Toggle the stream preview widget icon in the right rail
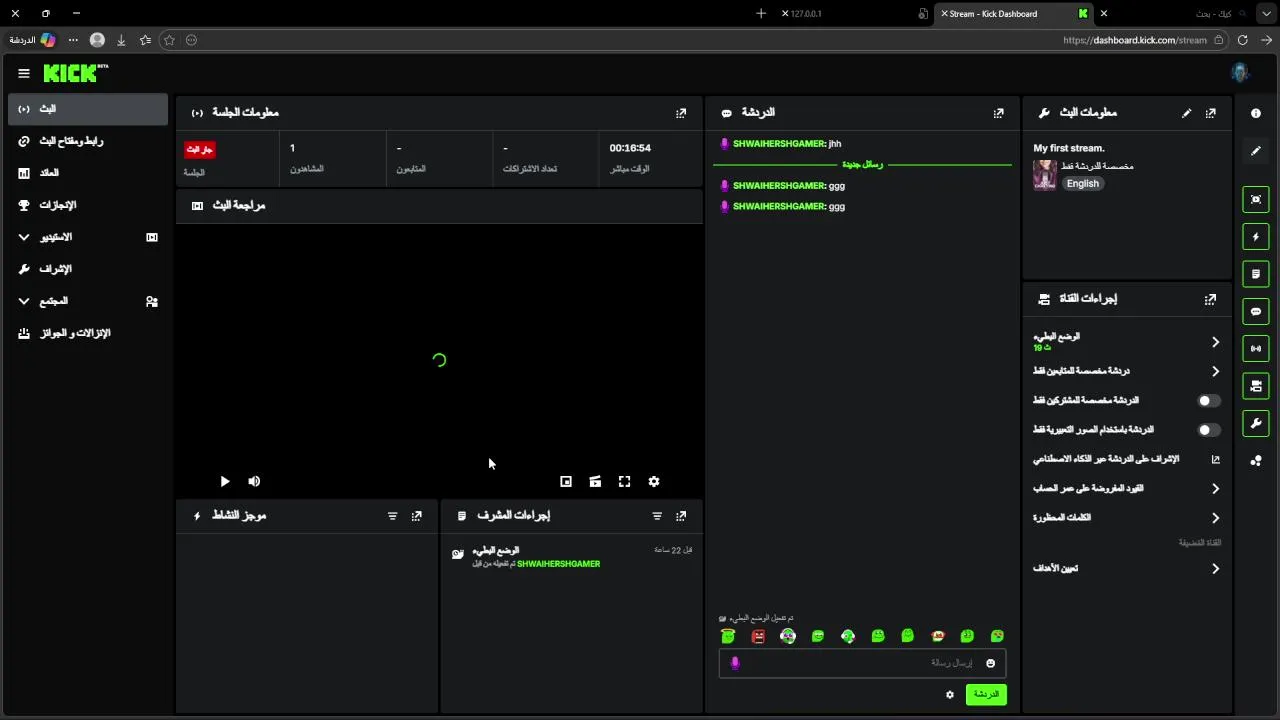 (1256, 199)
